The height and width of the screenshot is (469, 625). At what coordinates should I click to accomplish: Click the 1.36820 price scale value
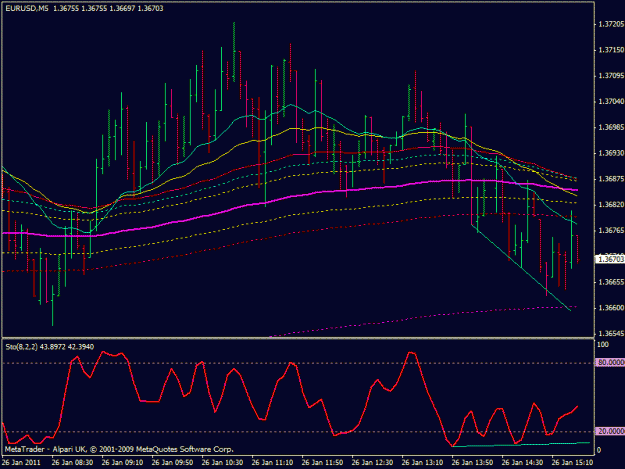click(611, 205)
